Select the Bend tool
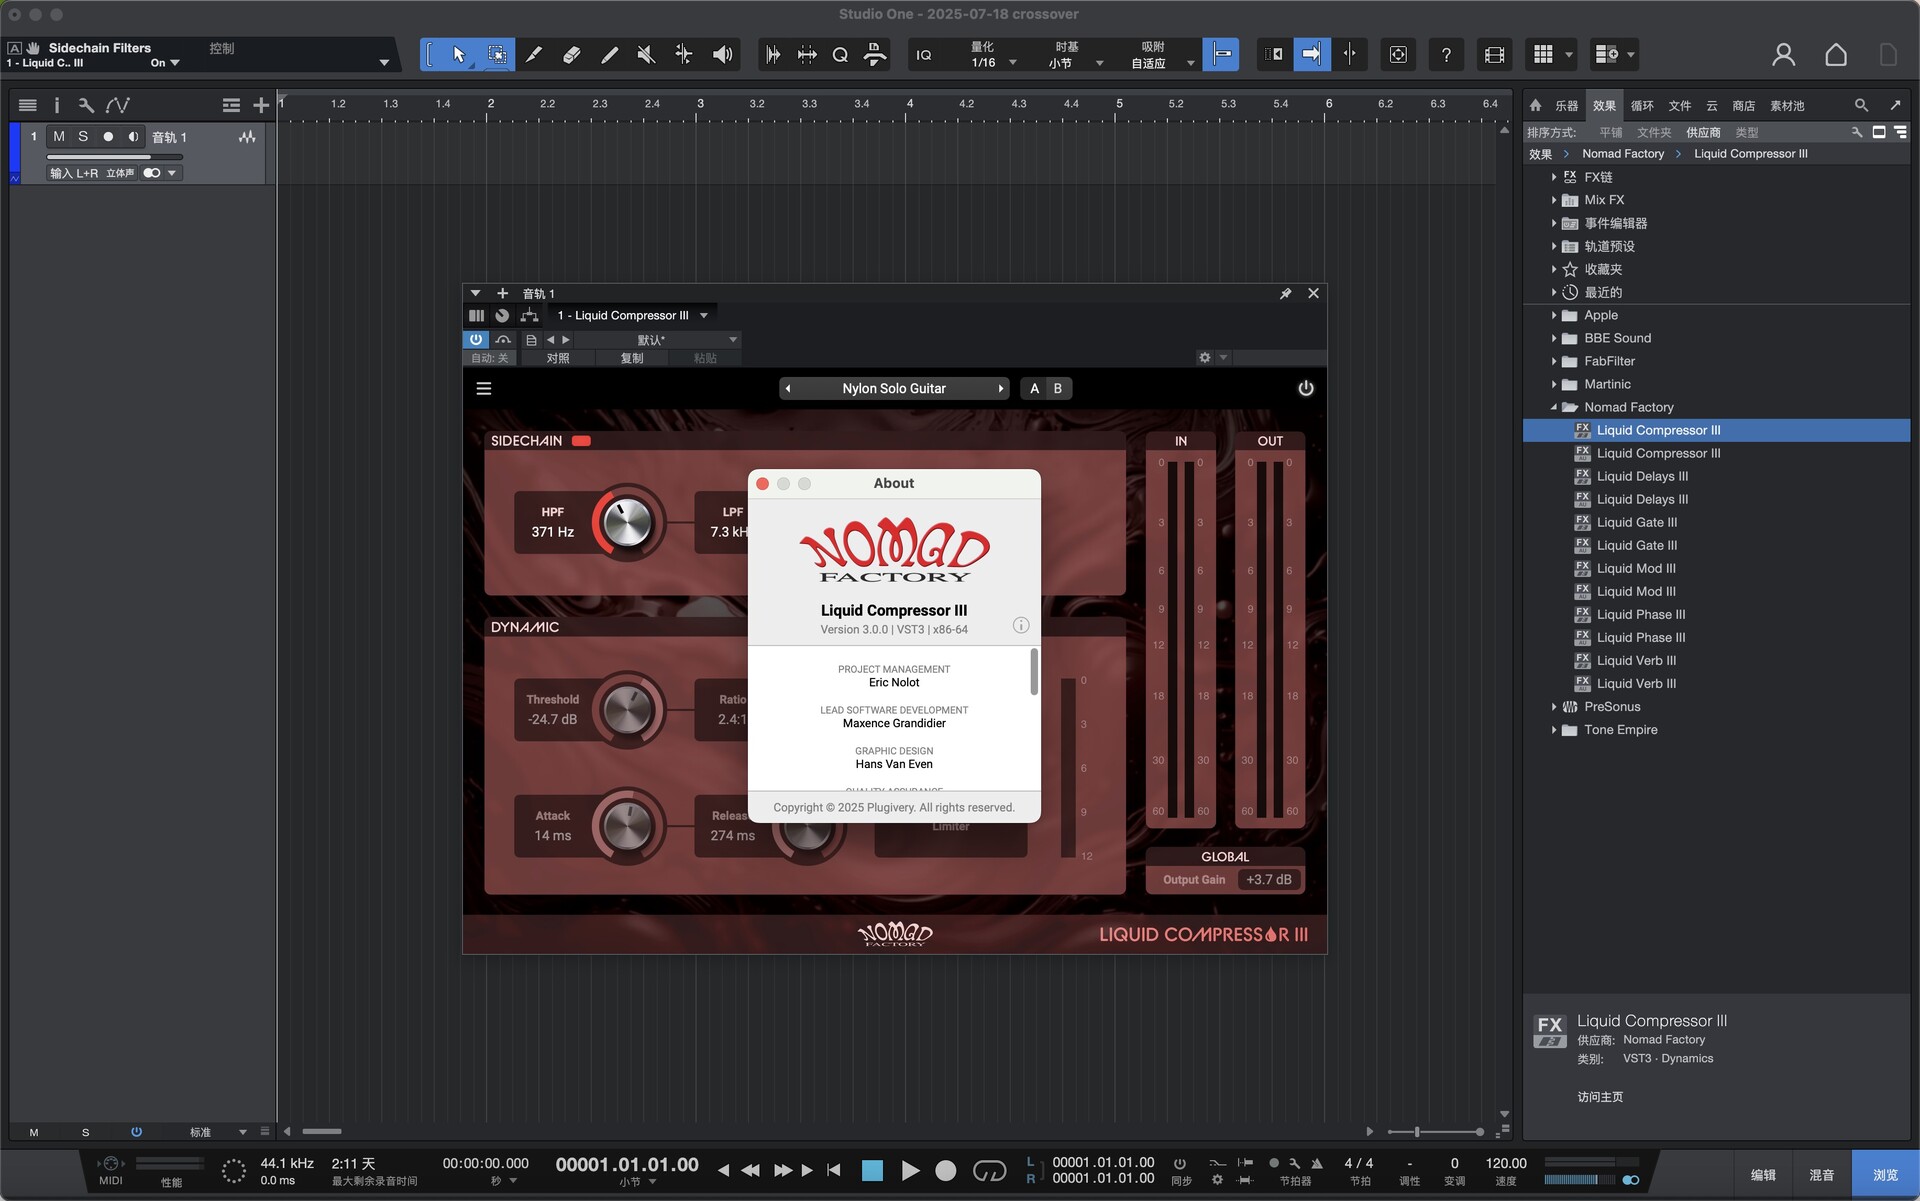Screen dimensions: 1920x1201 pos(684,55)
